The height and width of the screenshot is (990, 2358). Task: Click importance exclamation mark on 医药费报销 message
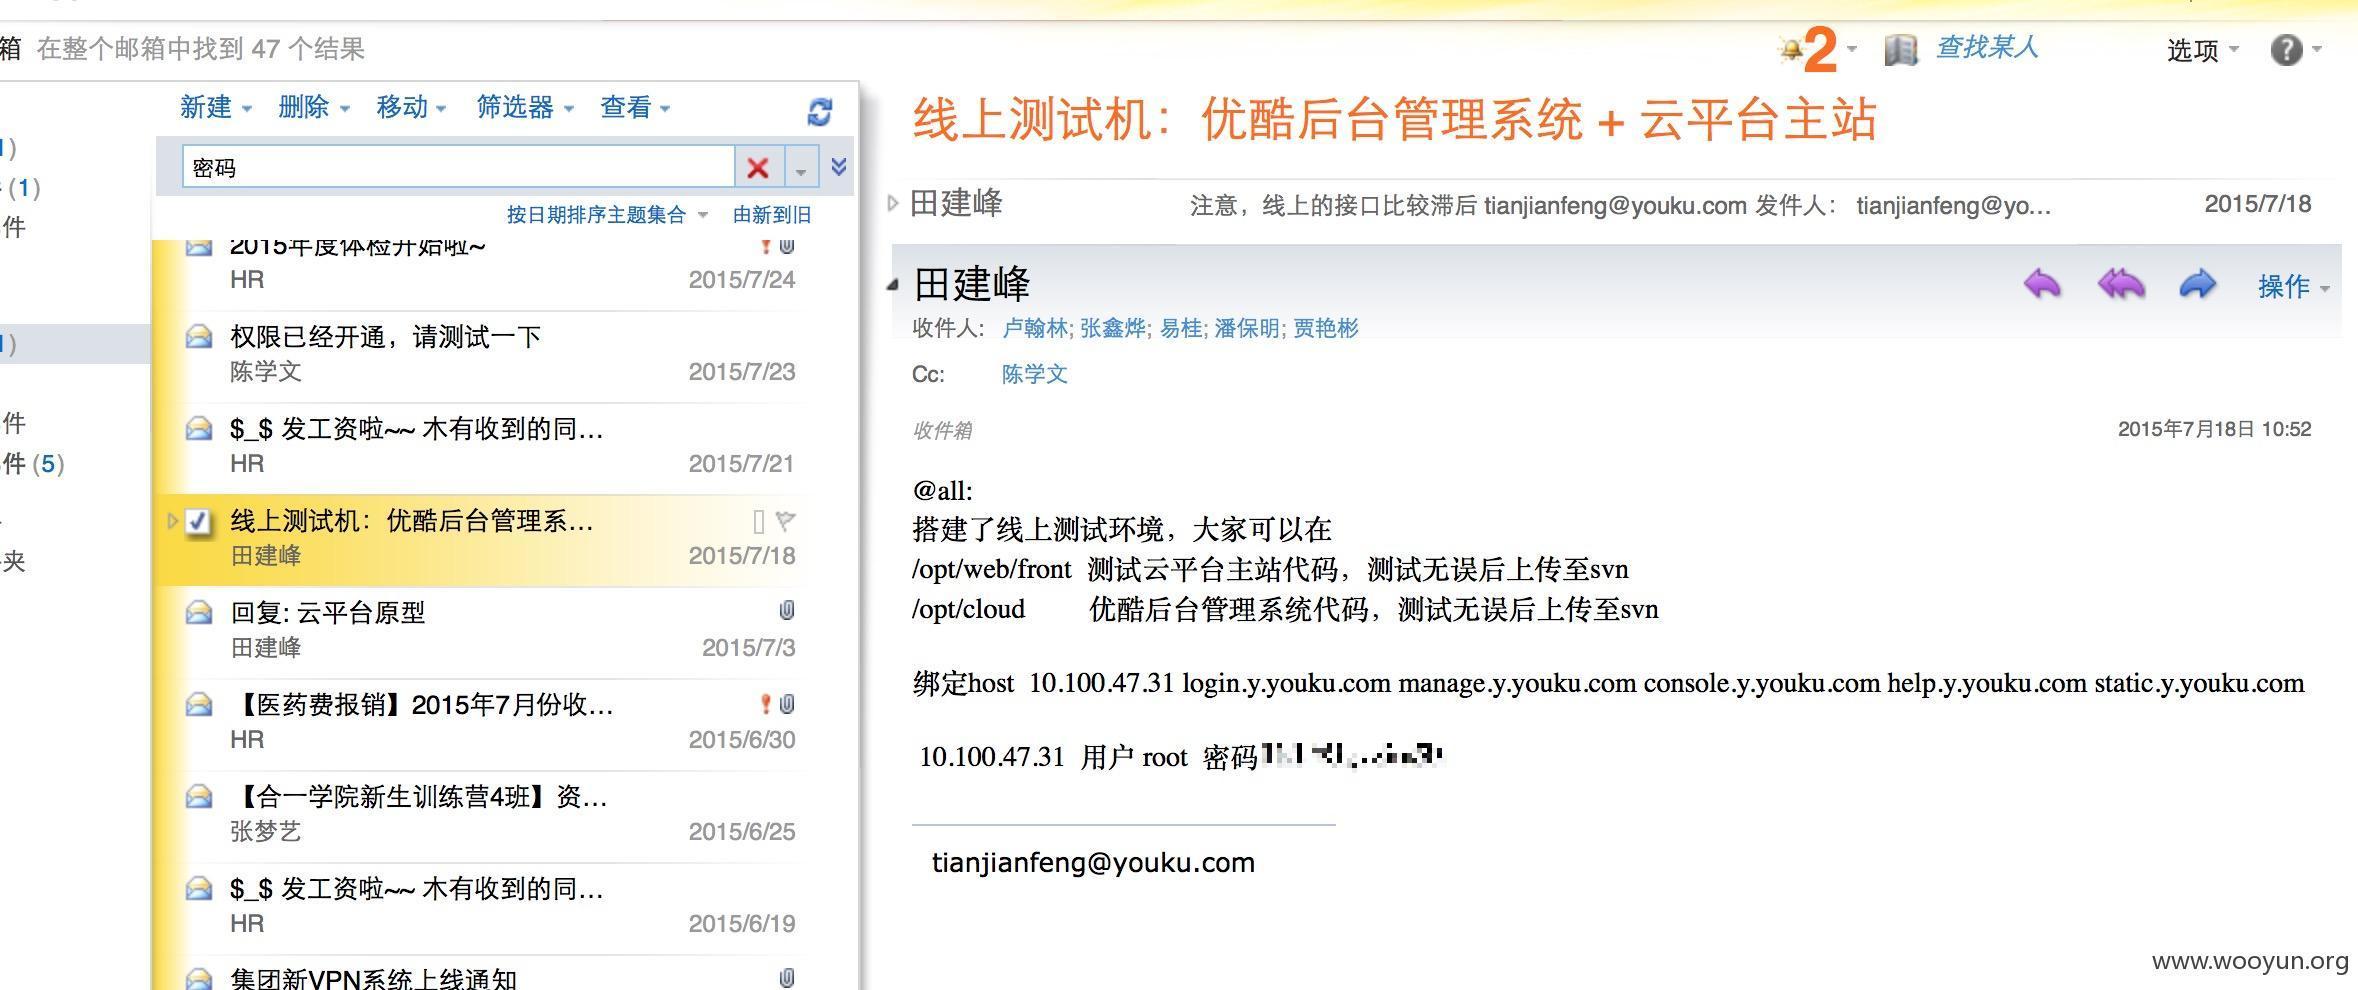point(765,704)
